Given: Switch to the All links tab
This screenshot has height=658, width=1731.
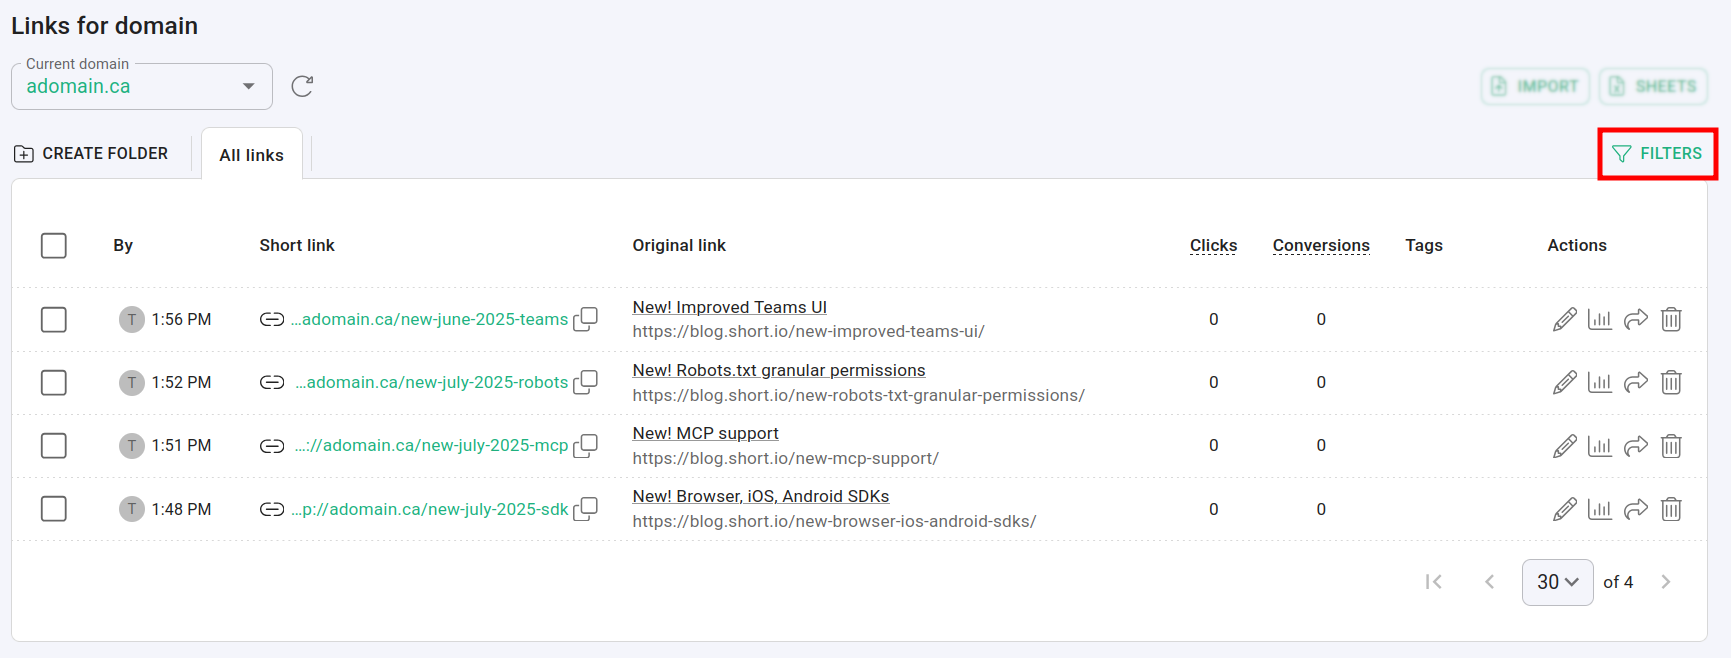Looking at the screenshot, I should tap(252, 155).
